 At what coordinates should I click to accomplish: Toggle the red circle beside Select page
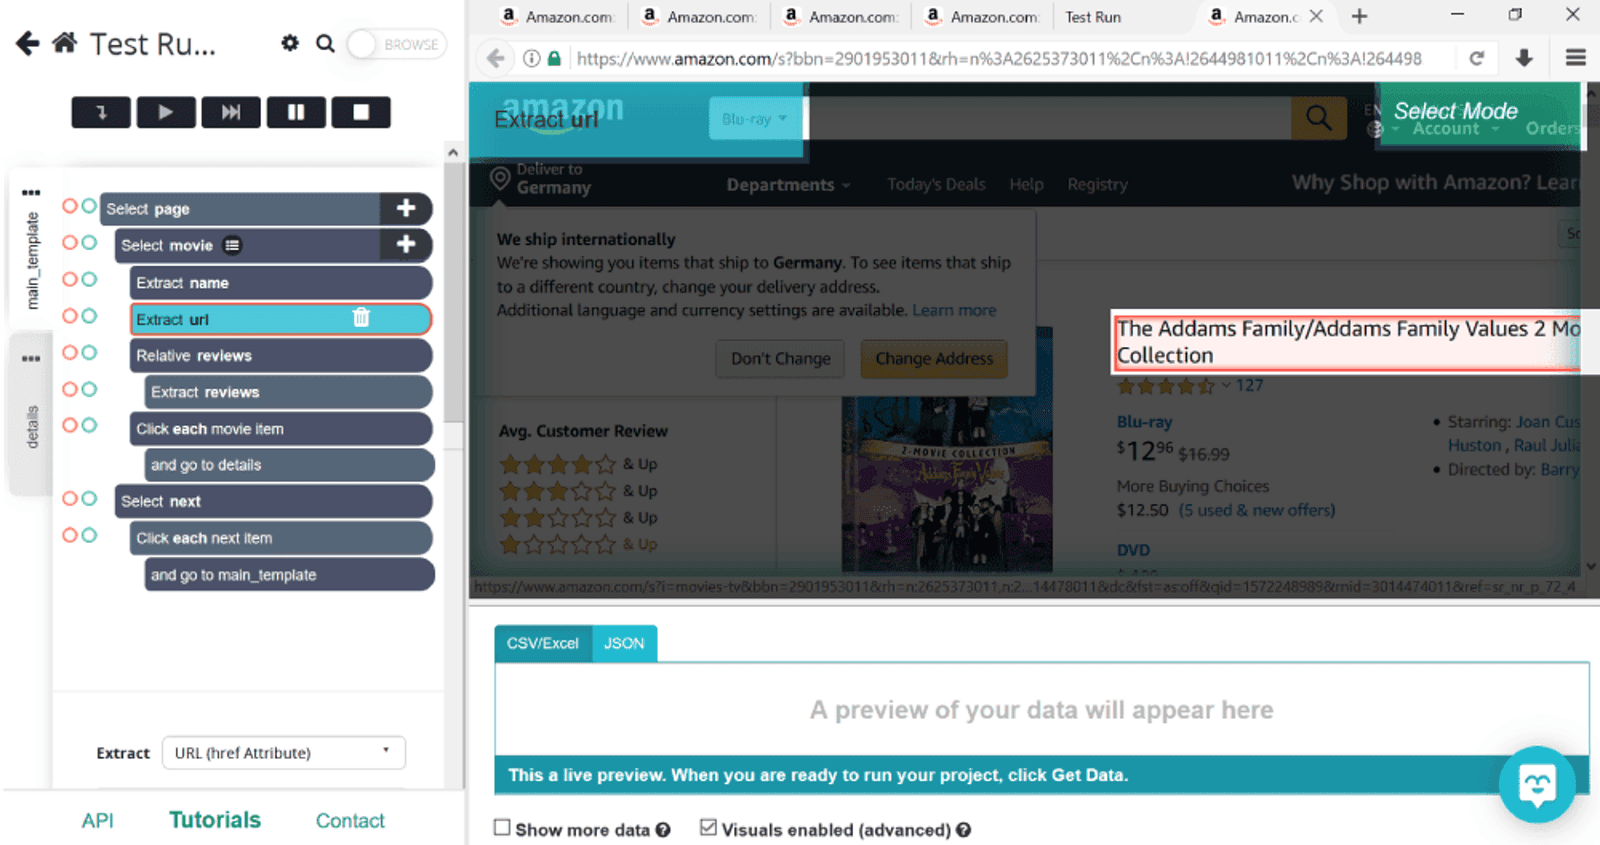(70, 206)
